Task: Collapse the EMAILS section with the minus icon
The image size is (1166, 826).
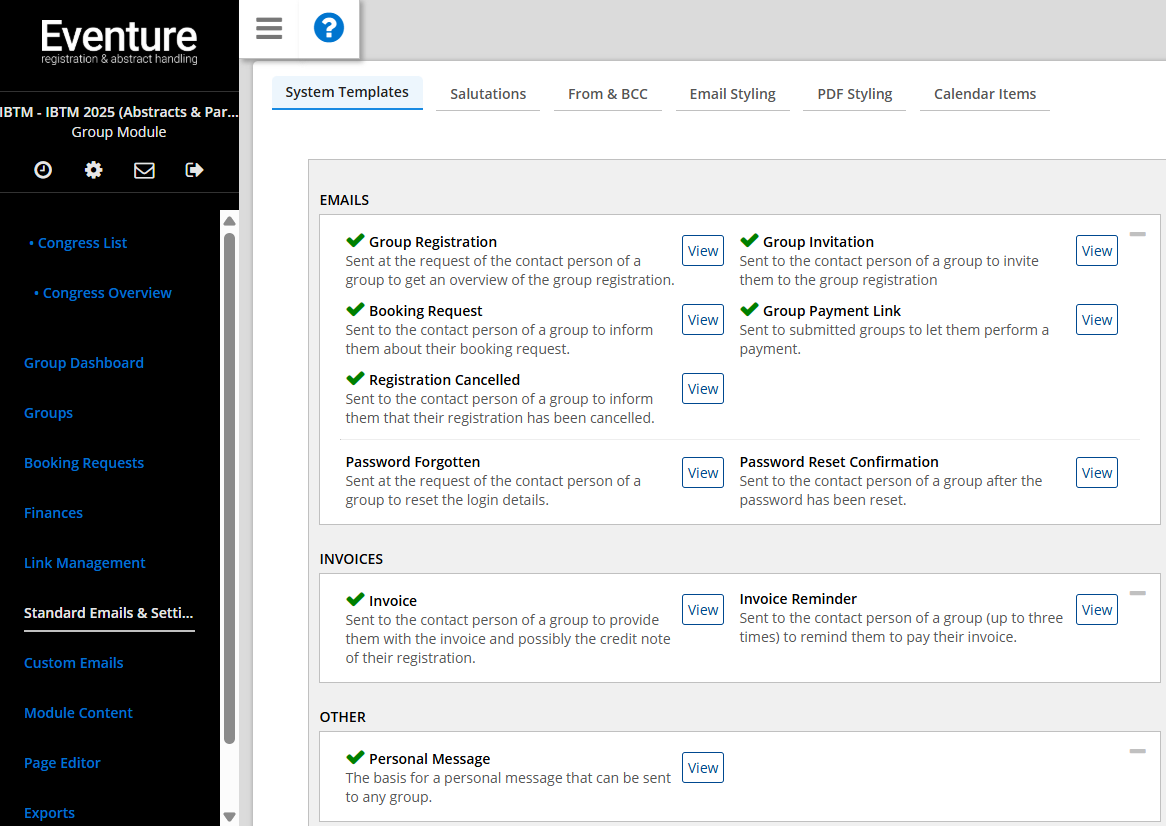Action: [x=1138, y=234]
